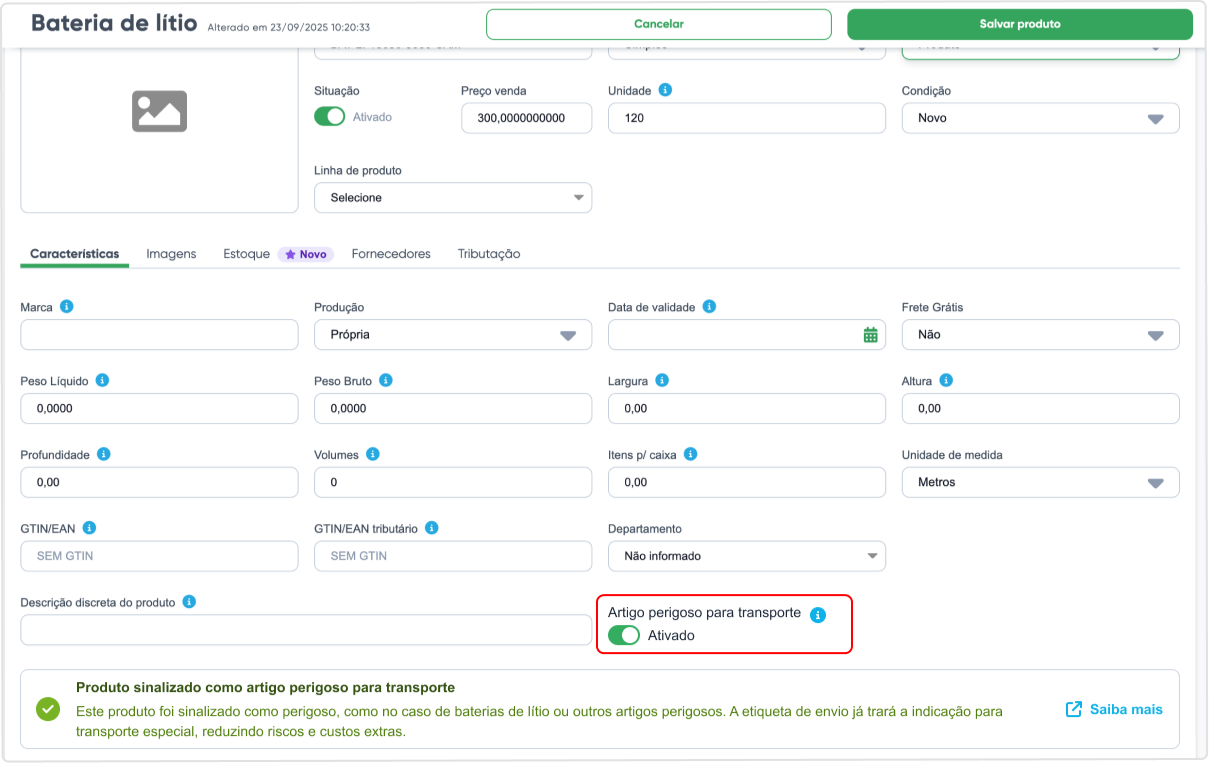Click info icon for Artigo perigoso para transporte

pos(818,615)
